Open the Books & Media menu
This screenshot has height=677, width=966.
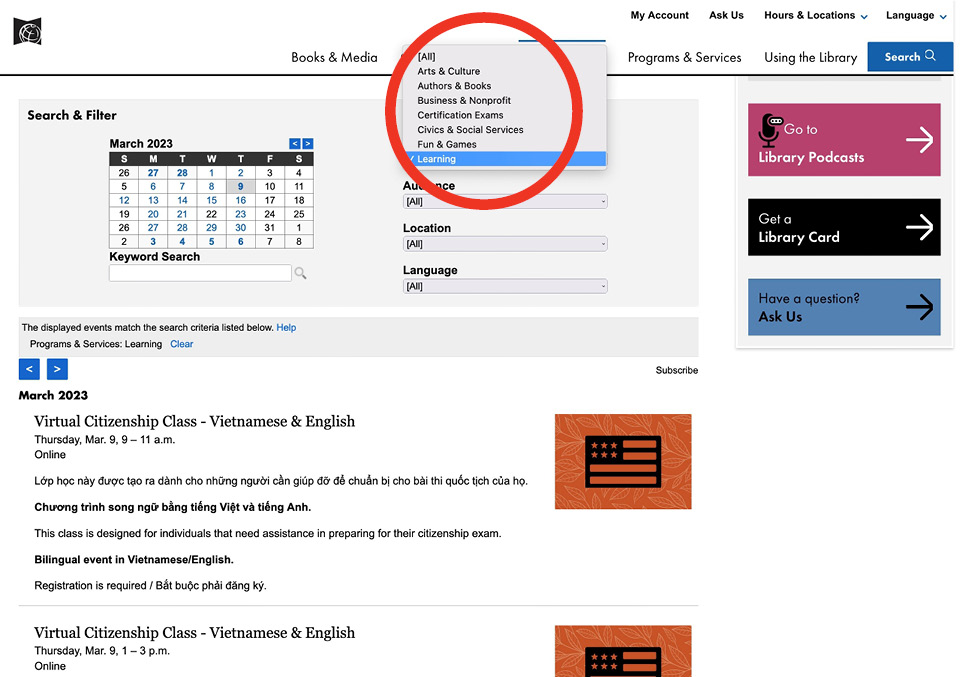[334, 57]
